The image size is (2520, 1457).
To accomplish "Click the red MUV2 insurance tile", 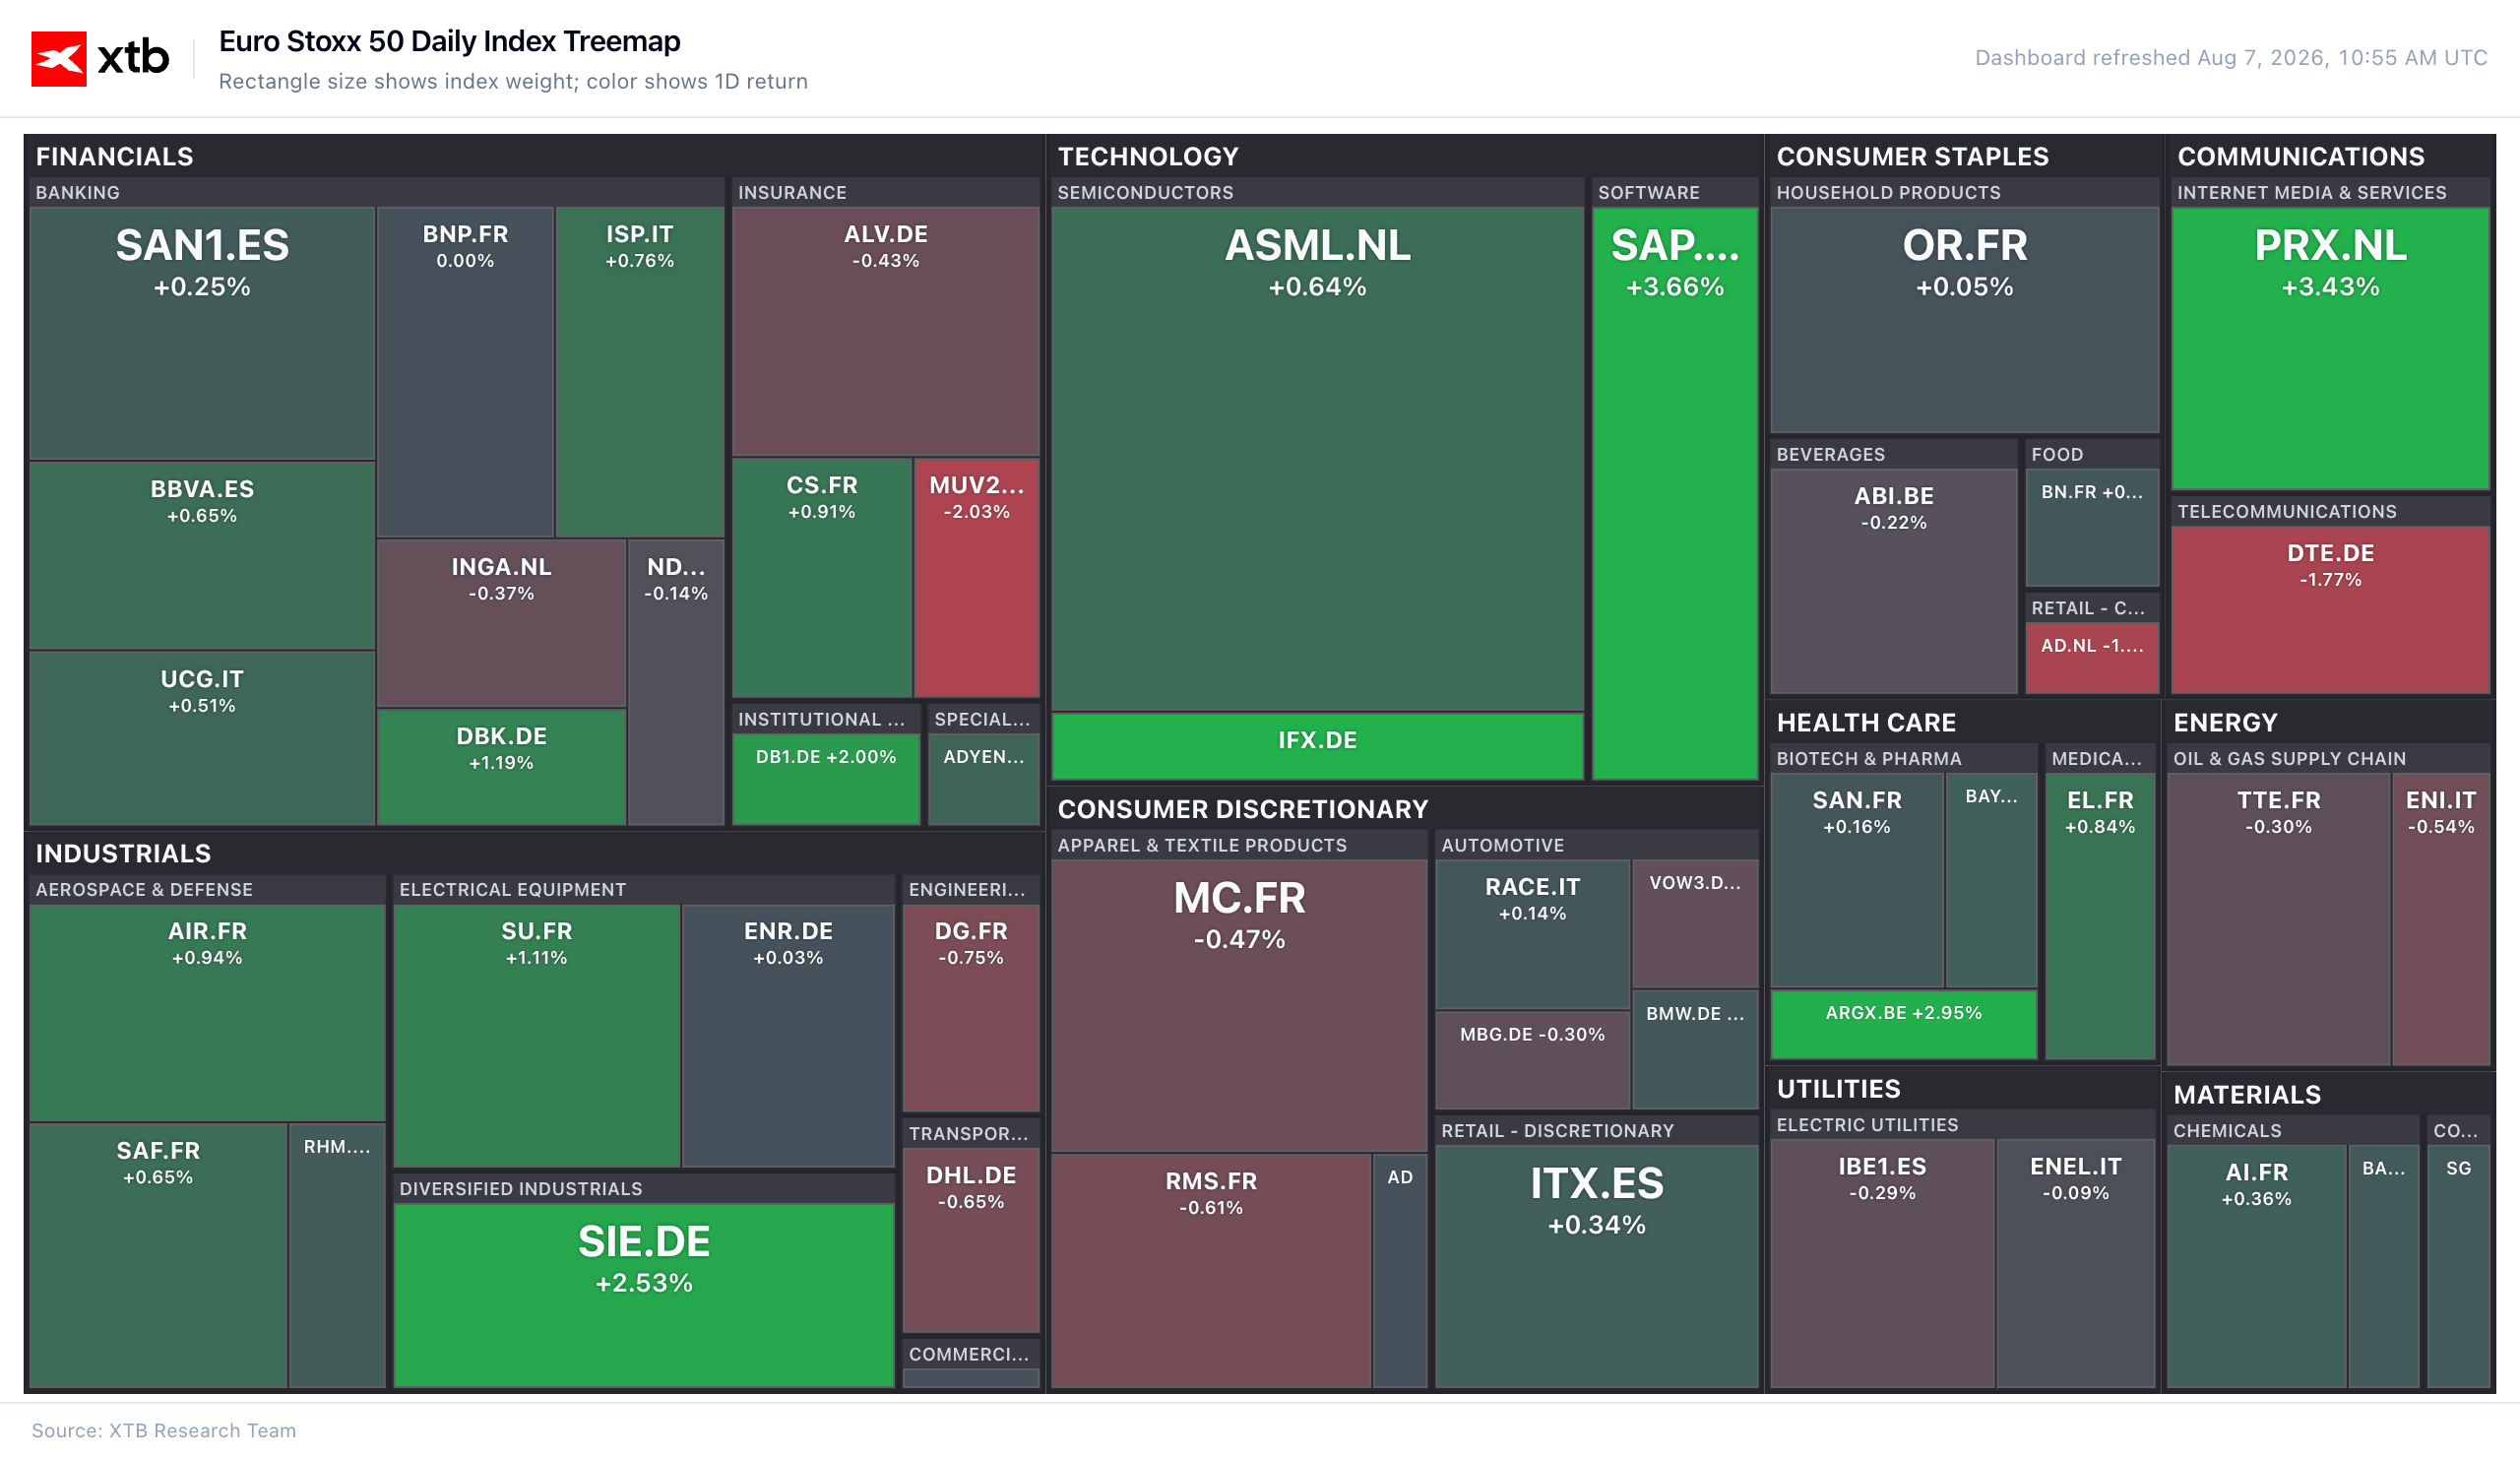I will tap(977, 577).
